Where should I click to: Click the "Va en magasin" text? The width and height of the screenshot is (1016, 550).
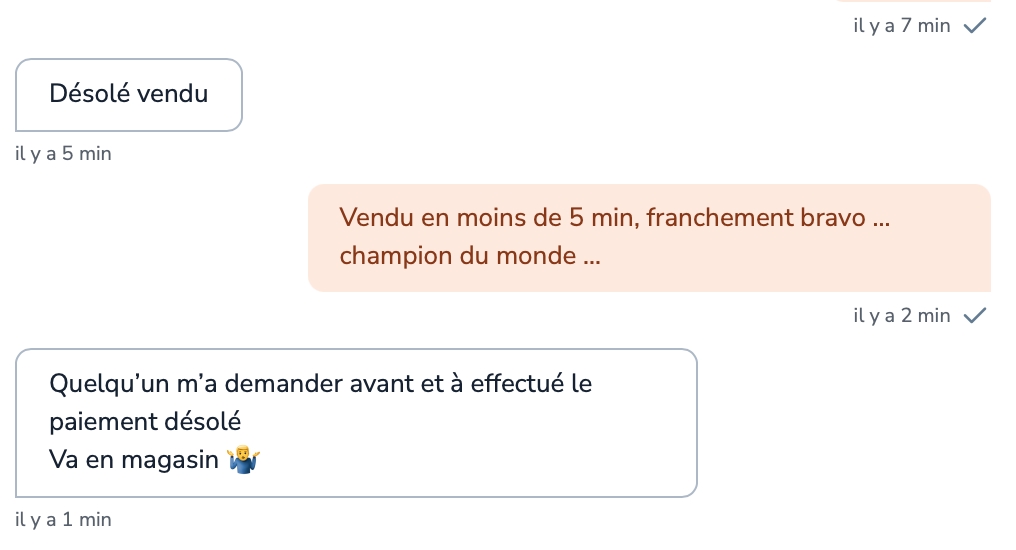[133, 460]
